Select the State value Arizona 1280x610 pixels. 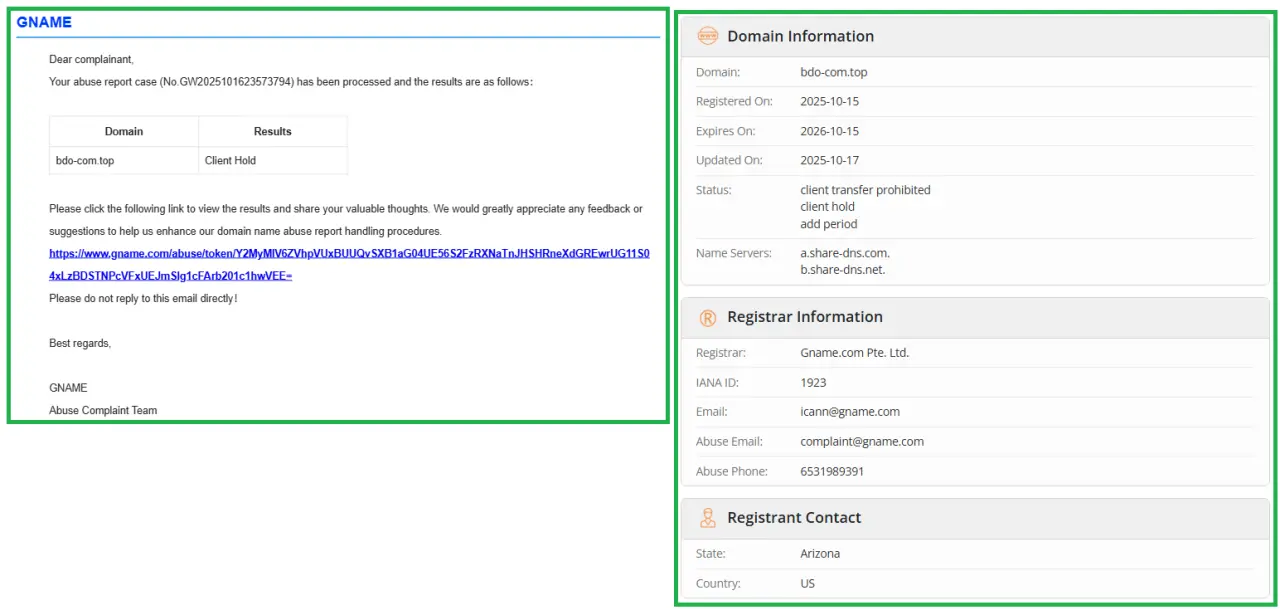(820, 554)
